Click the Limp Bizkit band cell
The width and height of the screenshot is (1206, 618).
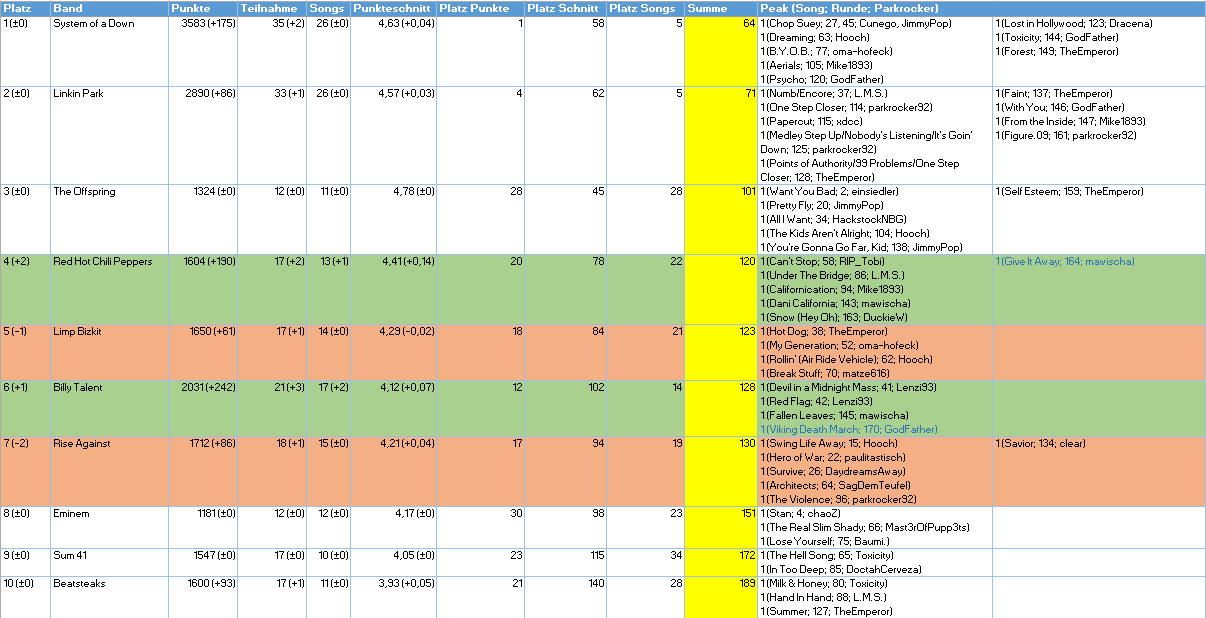pos(109,352)
